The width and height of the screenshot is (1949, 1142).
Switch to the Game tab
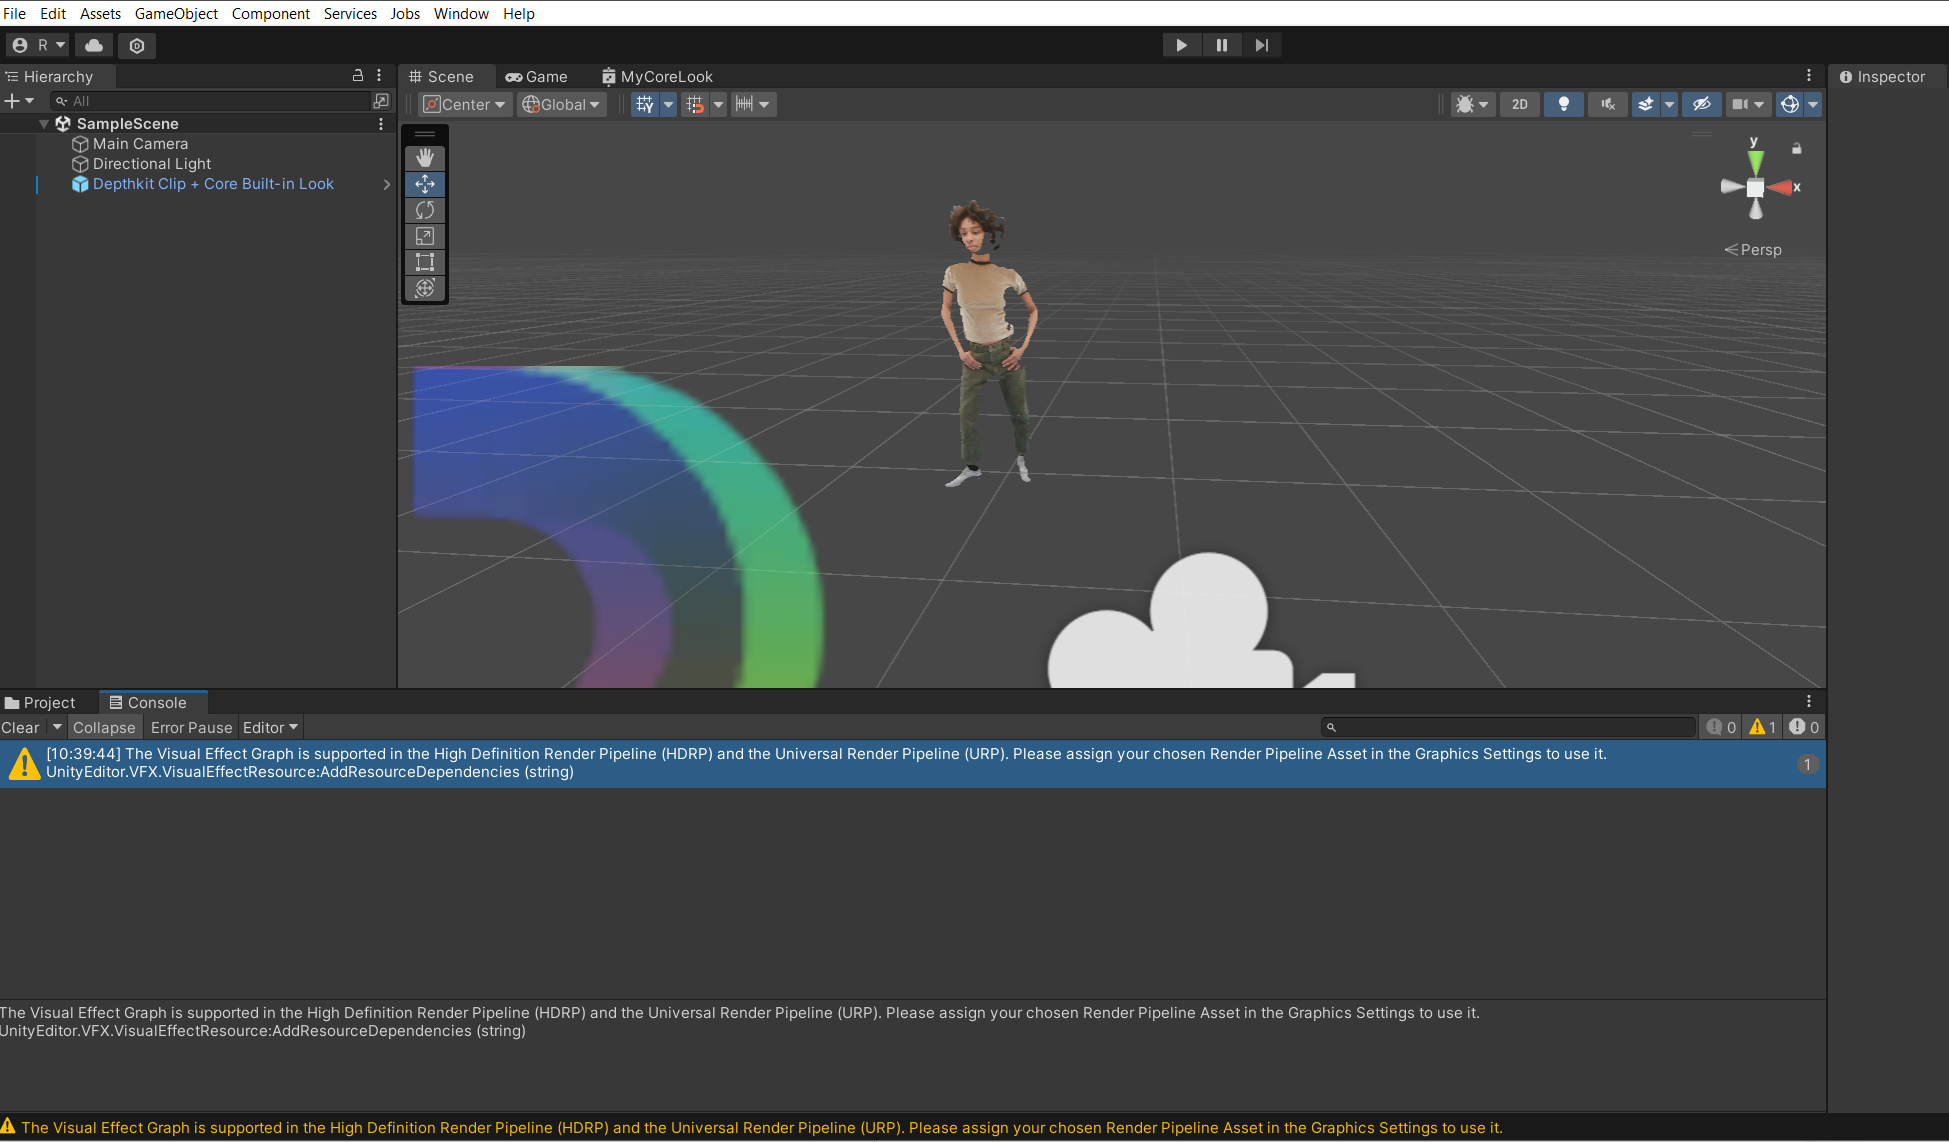click(537, 77)
